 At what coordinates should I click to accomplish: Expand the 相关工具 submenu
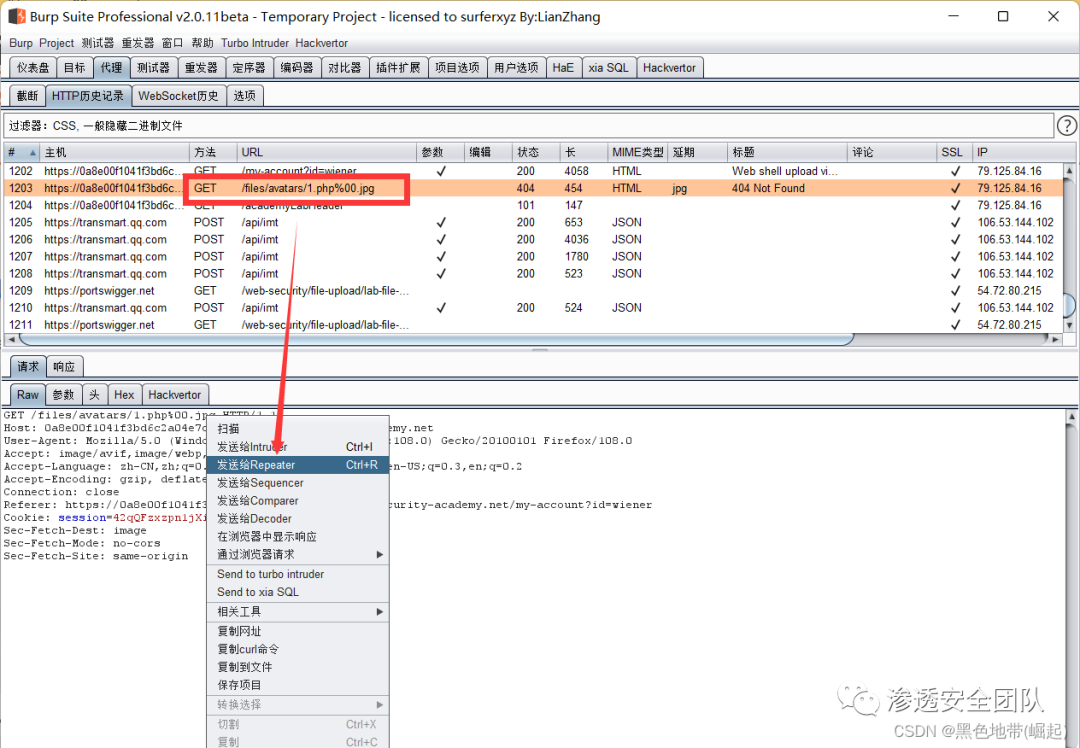click(x=298, y=612)
